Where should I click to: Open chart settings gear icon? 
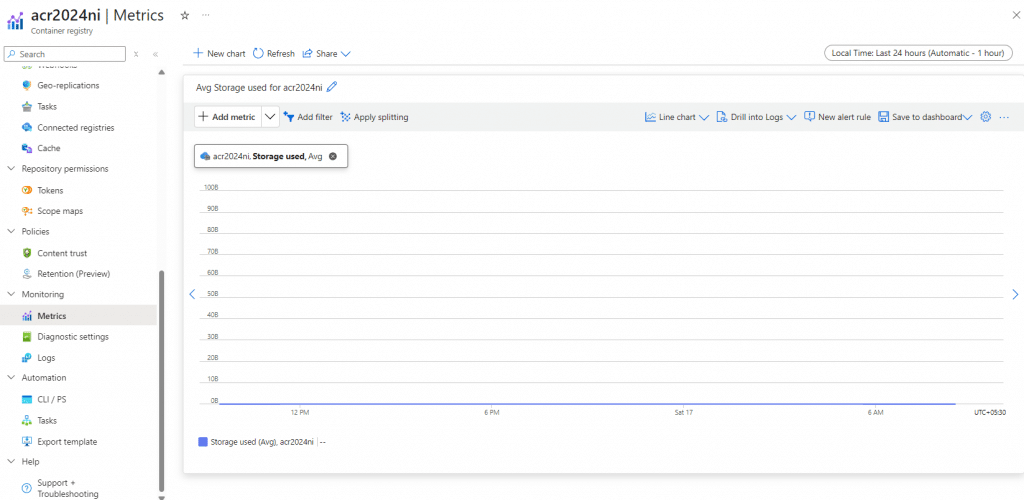click(x=985, y=117)
